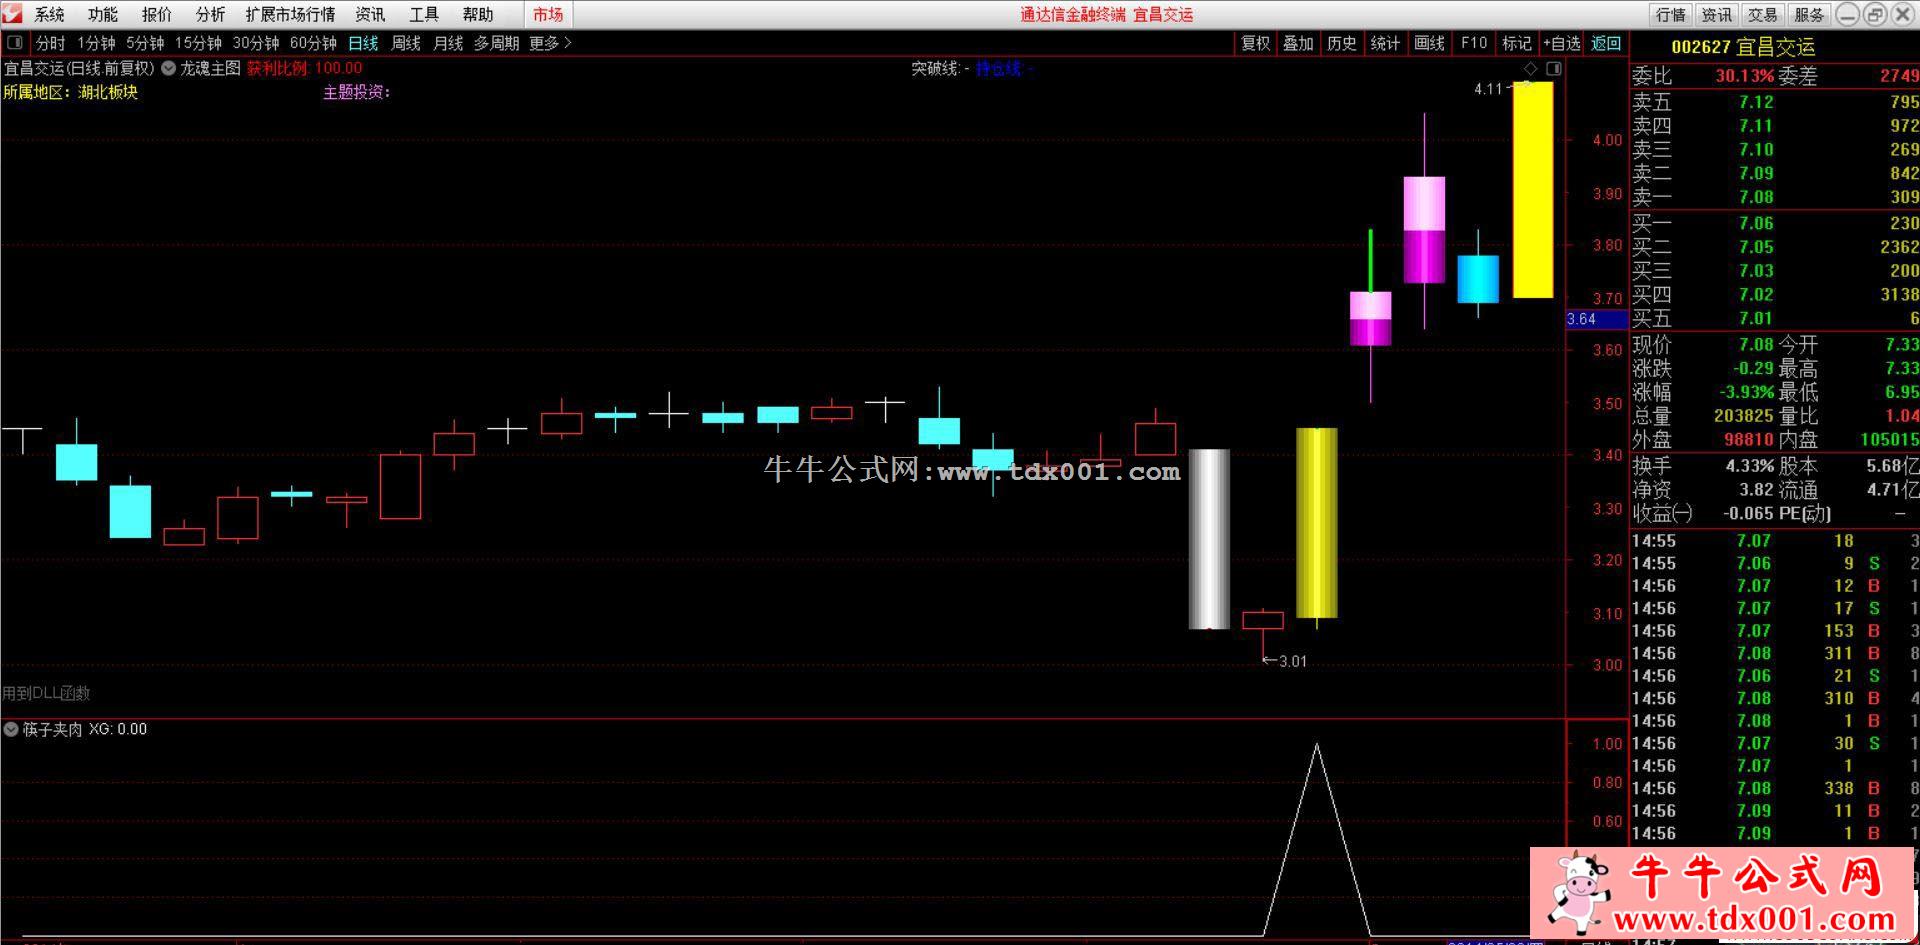Click the diamond marker icon above the chart
Image resolution: width=1920 pixels, height=945 pixels.
click(1530, 68)
